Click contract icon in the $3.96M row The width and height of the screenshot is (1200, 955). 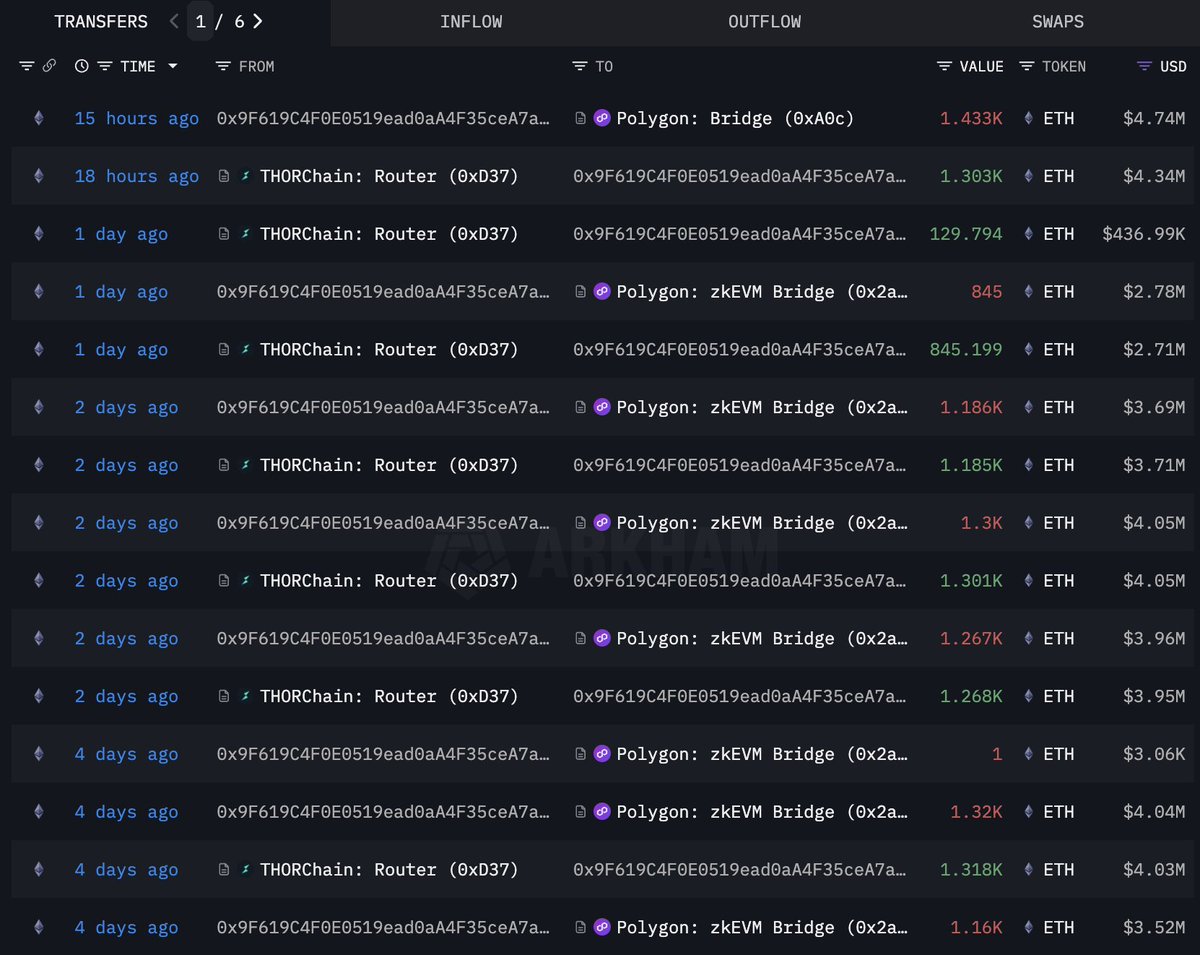tap(580, 639)
